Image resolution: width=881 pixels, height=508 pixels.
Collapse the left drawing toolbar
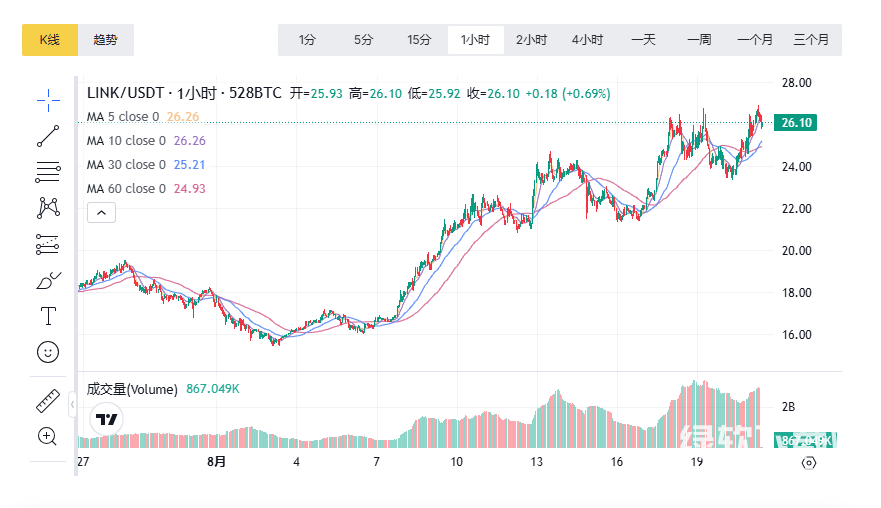click(x=72, y=406)
